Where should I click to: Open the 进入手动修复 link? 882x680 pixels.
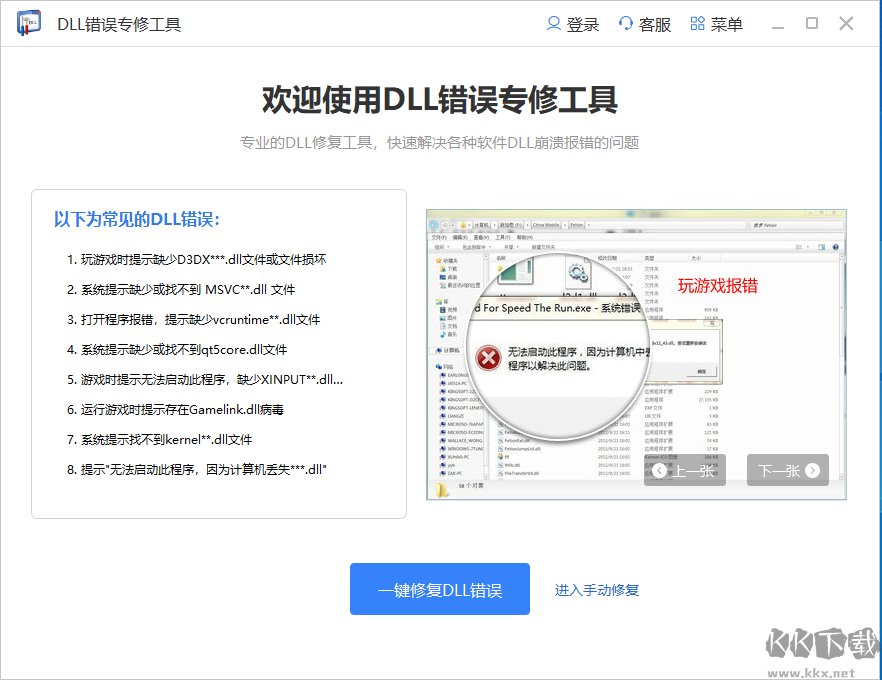point(597,590)
